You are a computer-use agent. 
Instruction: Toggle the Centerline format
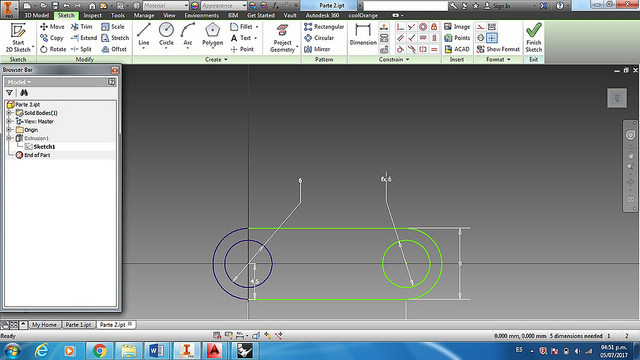coord(481,38)
